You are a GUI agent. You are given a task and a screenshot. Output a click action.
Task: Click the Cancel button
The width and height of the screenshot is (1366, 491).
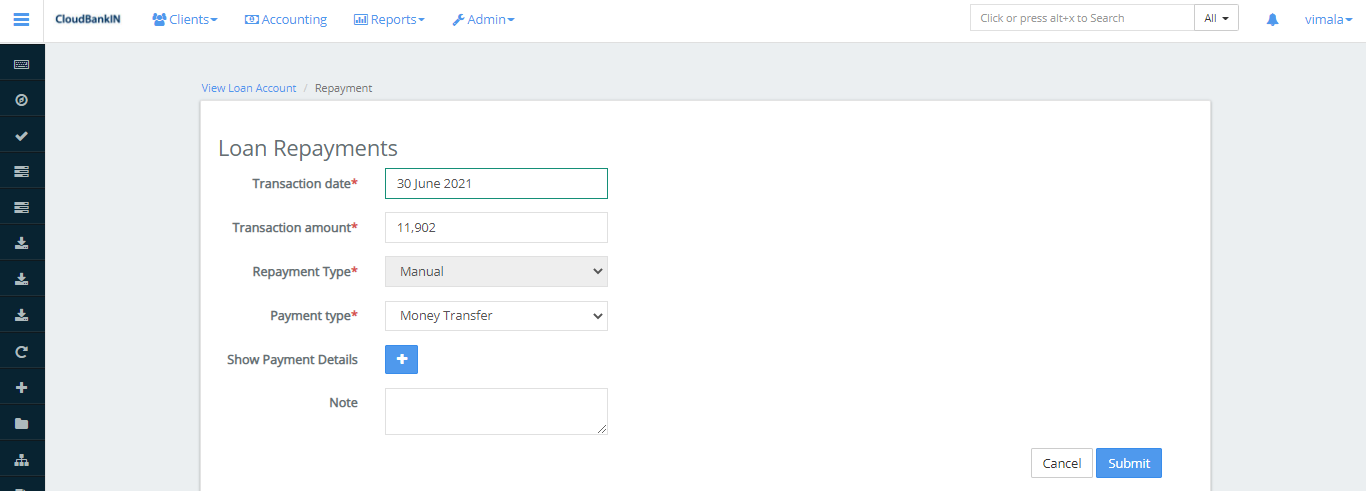[x=1061, y=463]
